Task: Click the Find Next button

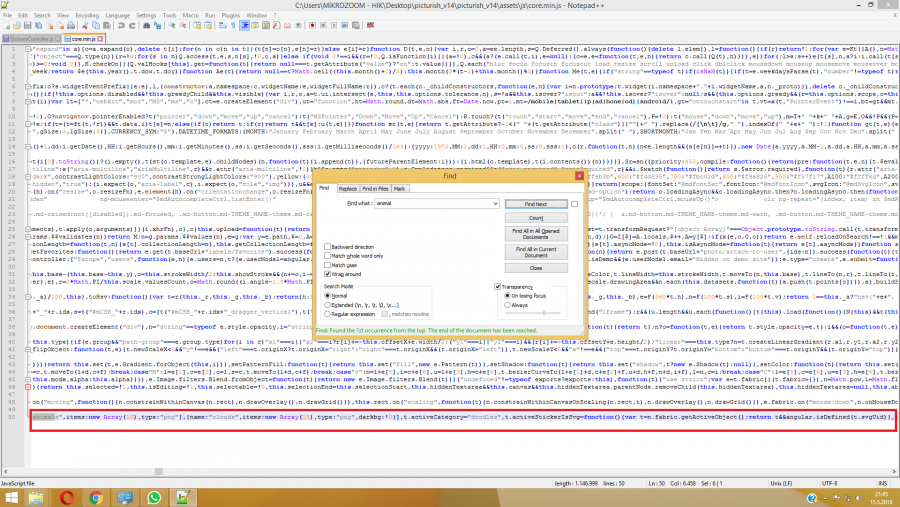Action: [x=535, y=203]
